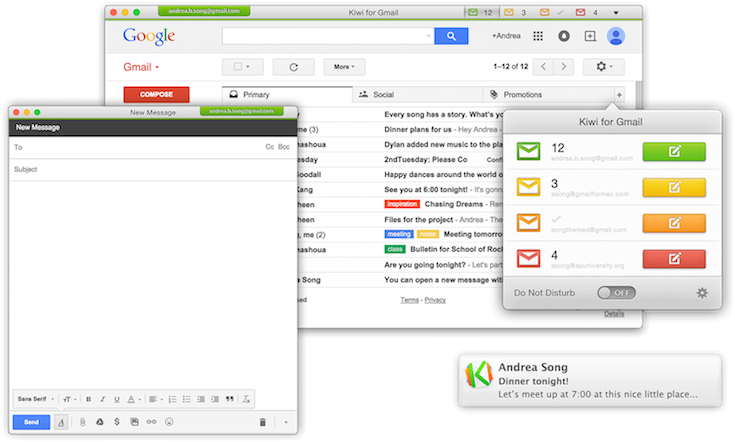Send money with the dollar icon
This screenshot has width=735, height=442.
pos(117,422)
